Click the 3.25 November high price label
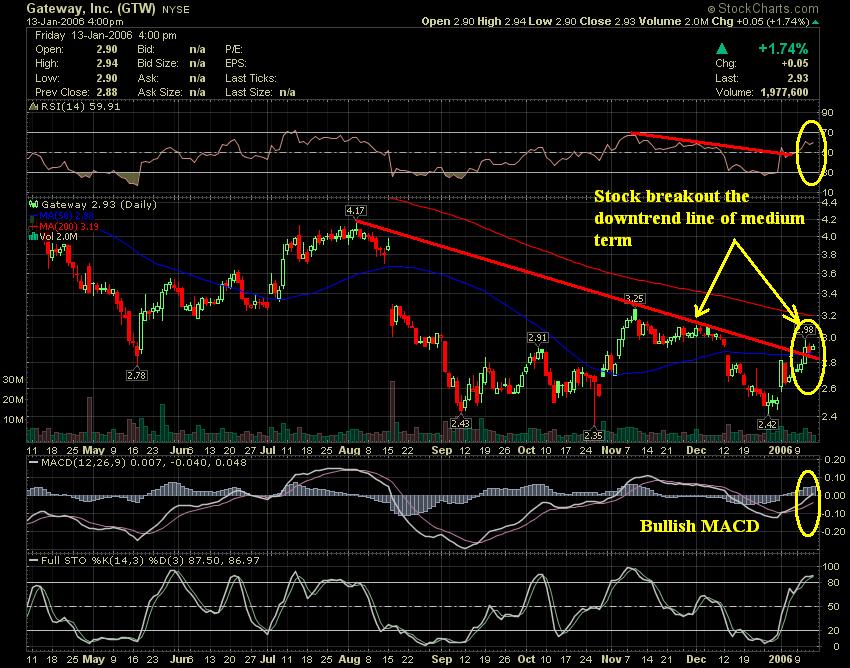This screenshot has width=850, height=668. [634, 299]
